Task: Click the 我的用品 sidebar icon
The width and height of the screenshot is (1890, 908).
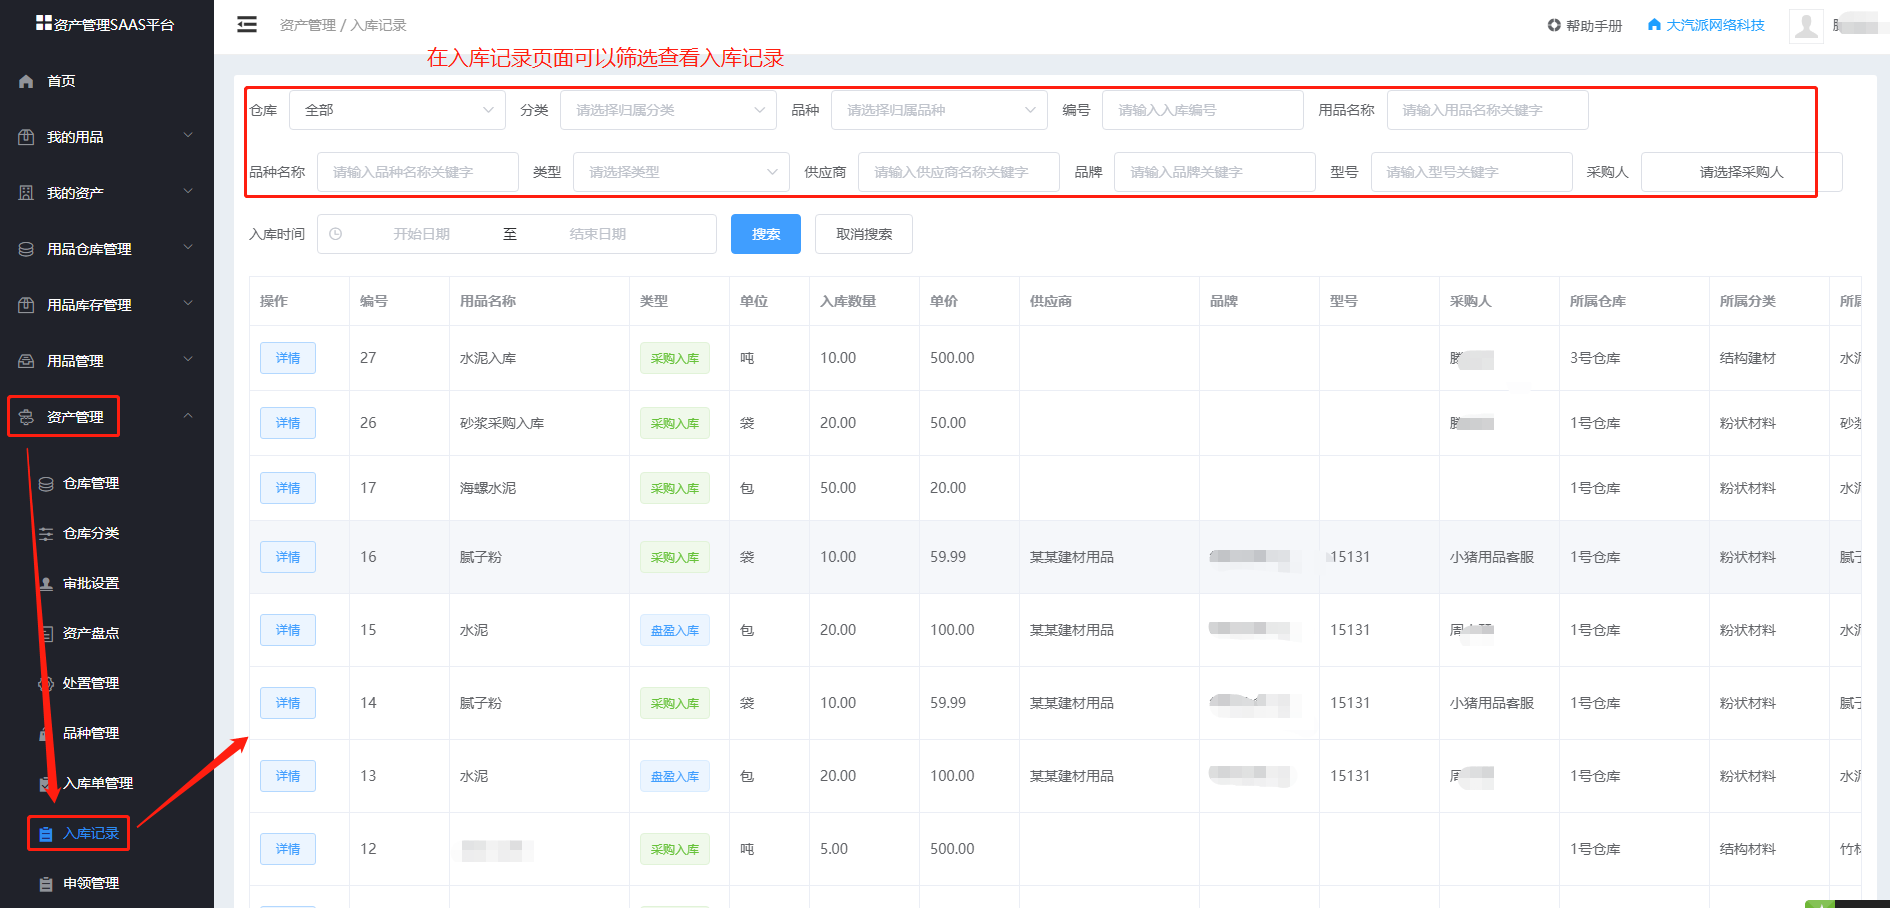Action: [x=27, y=137]
